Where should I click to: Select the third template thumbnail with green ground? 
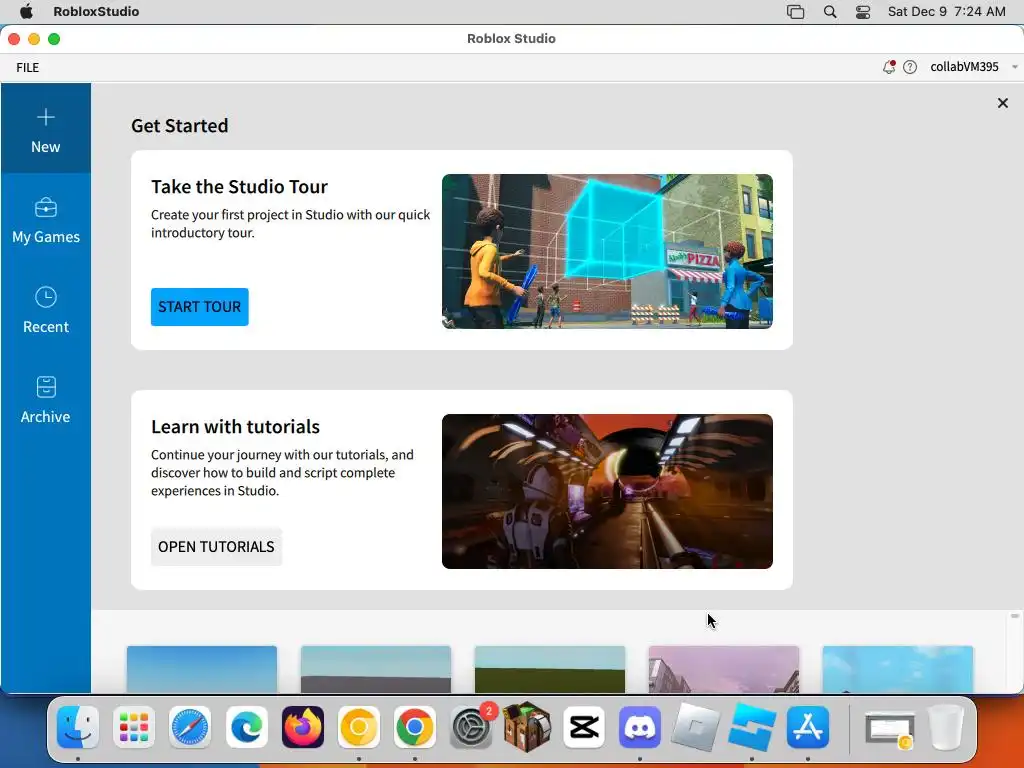550,669
